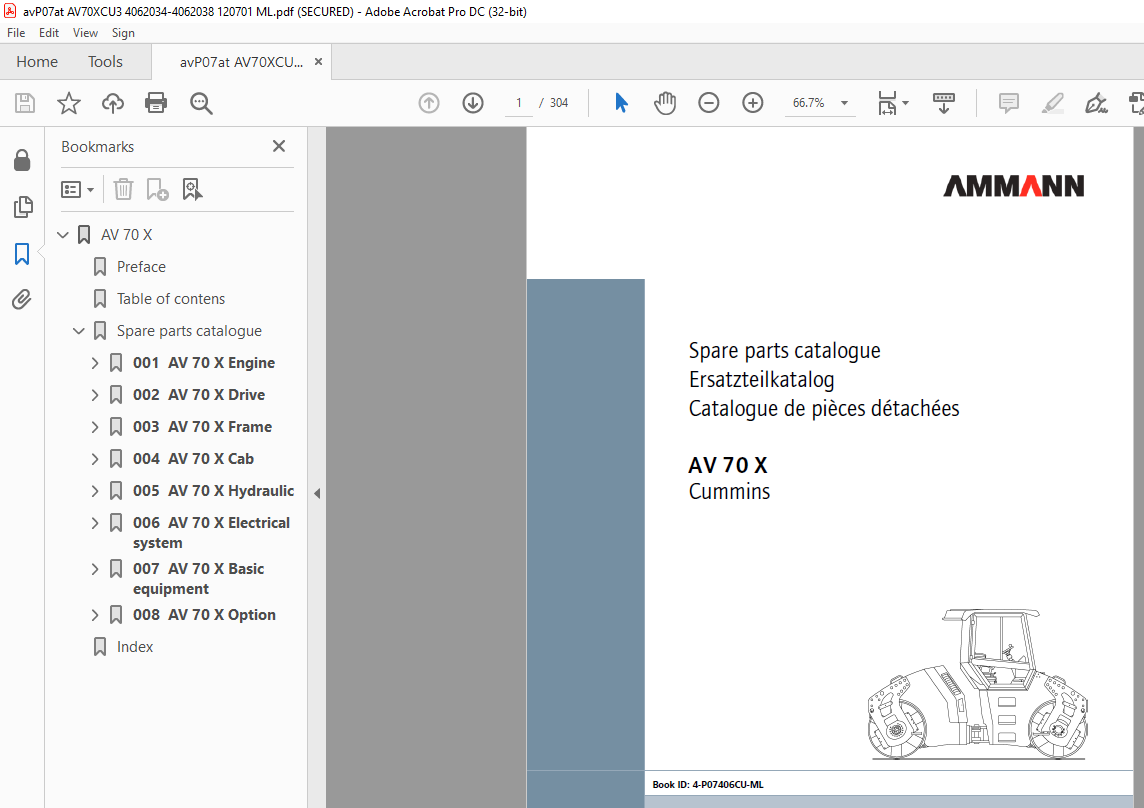Zoom out with the minus icon
This screenshot has width=1144, height=808.
click(708, 103)
